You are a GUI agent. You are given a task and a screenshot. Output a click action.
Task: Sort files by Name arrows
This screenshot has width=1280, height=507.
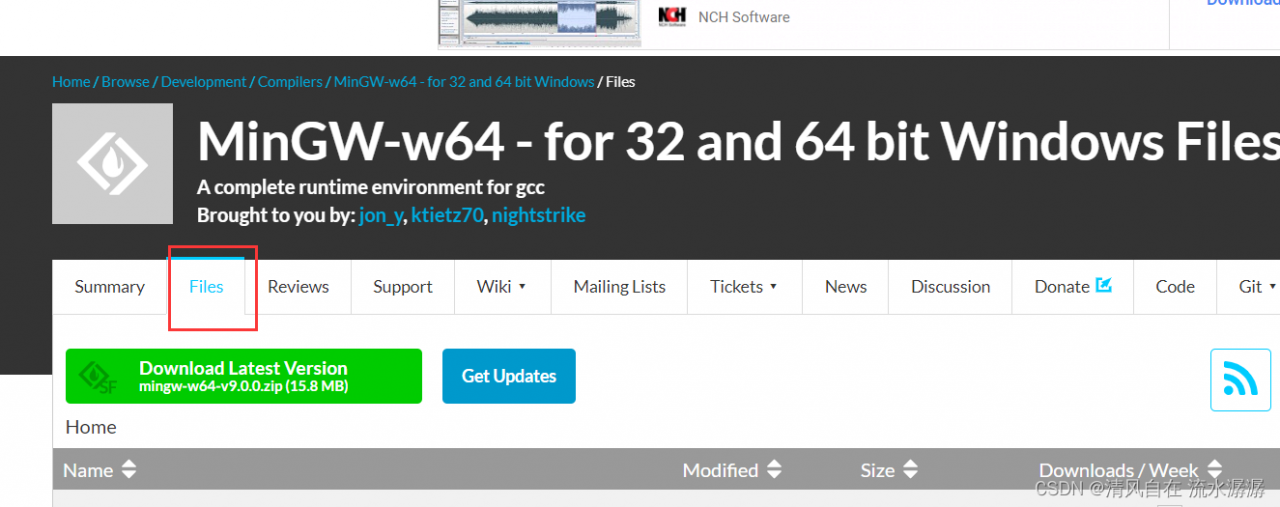pos(129,469)
